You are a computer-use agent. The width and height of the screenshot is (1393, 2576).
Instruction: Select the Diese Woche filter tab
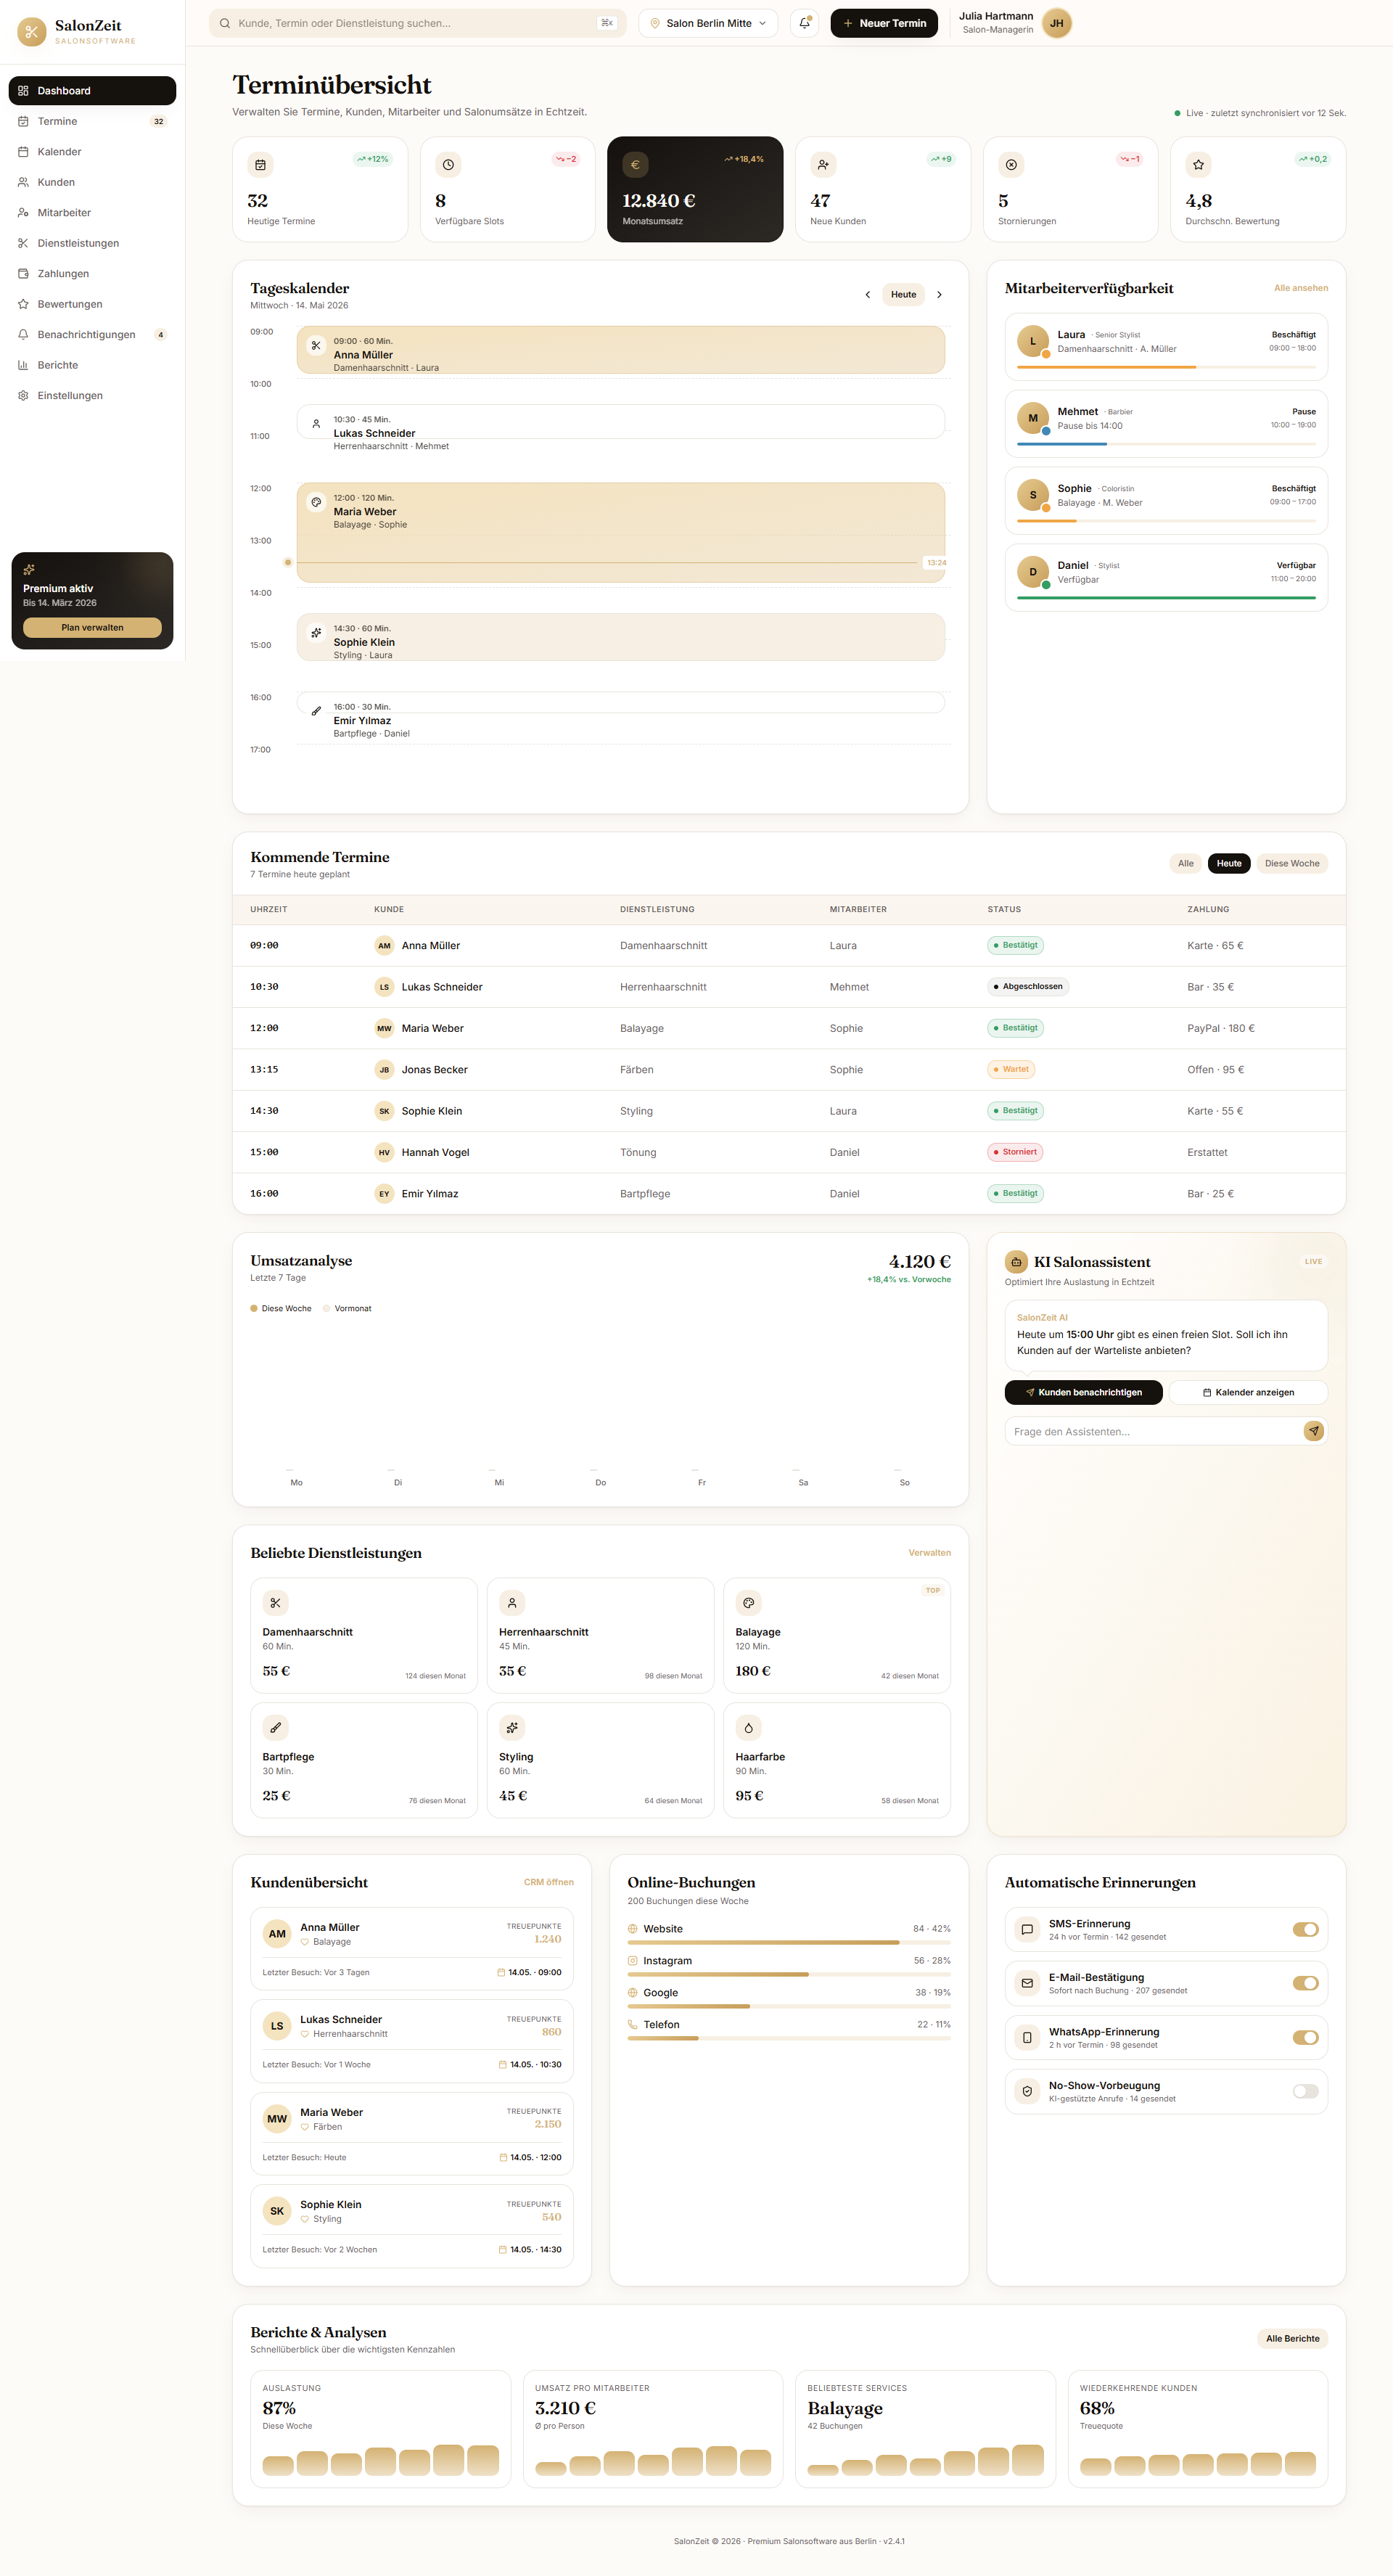click(1291, 863)
